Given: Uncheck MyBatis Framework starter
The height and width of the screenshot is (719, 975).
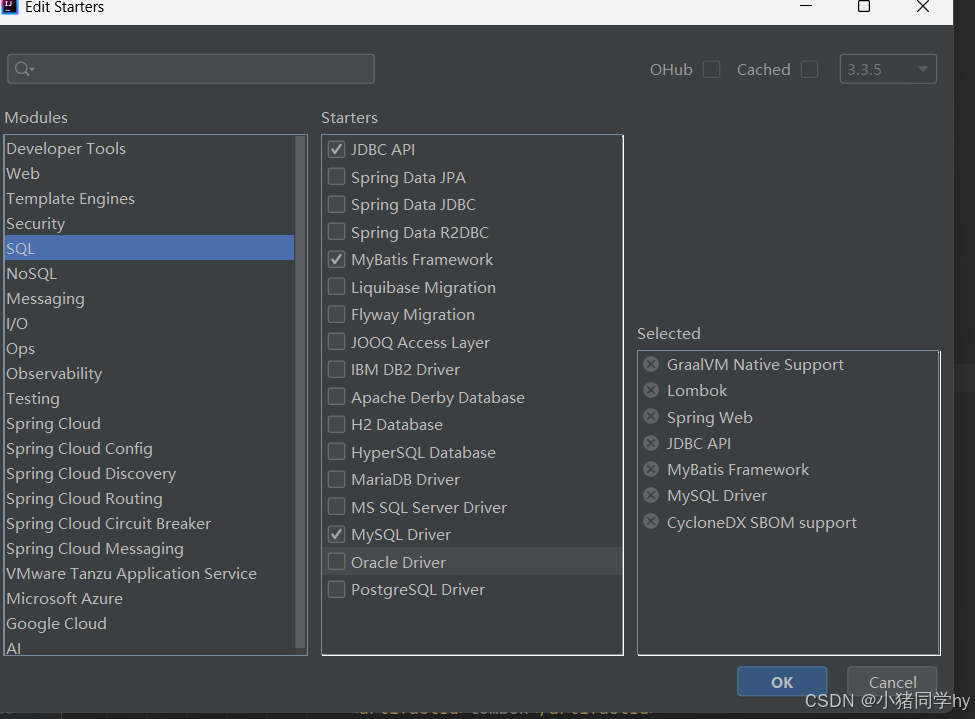Looking at the screenshot, I should tap(336, 259).
